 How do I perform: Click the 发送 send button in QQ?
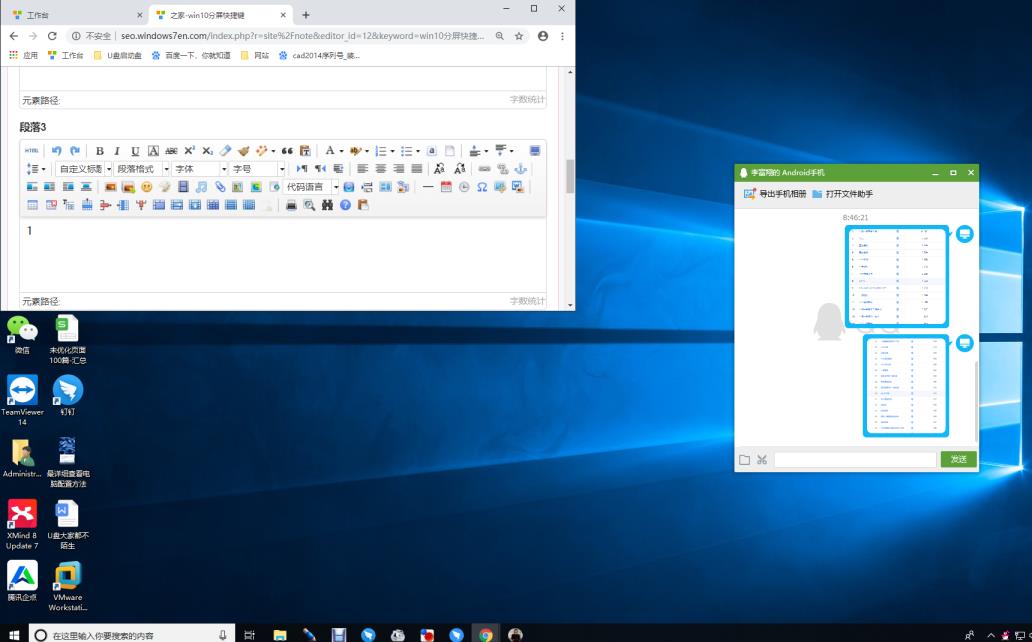point(957,459)
